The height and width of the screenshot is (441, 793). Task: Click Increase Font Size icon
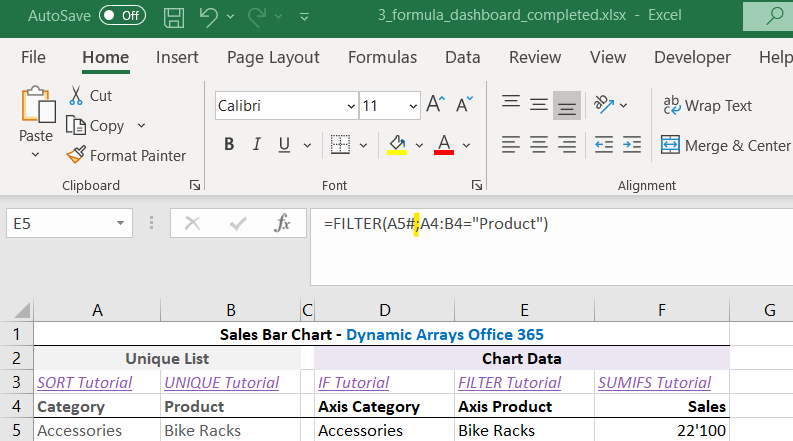[x=435, y=104]
